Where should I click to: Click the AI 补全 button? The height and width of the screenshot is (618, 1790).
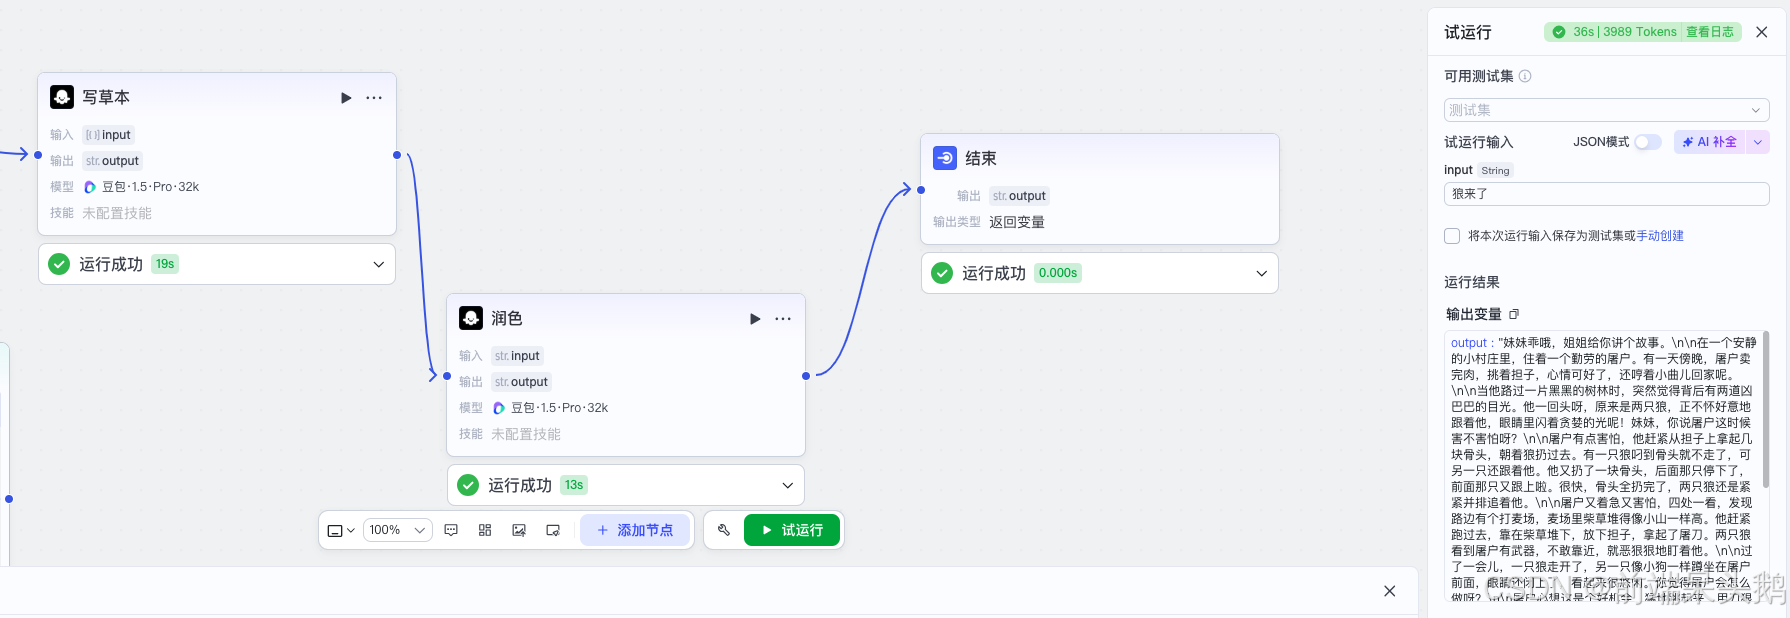1709,142
